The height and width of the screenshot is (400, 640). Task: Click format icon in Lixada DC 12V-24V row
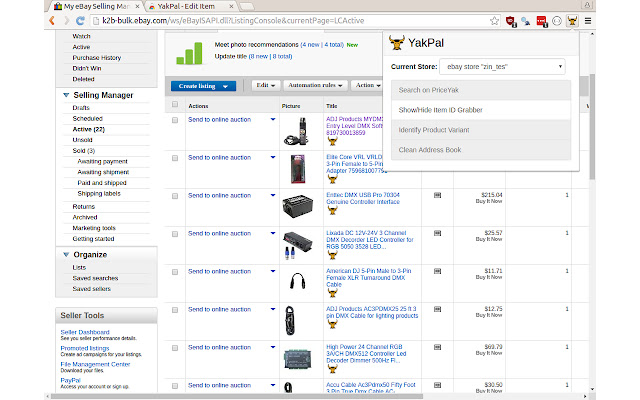pyautogui.click(x=437, y=233)
